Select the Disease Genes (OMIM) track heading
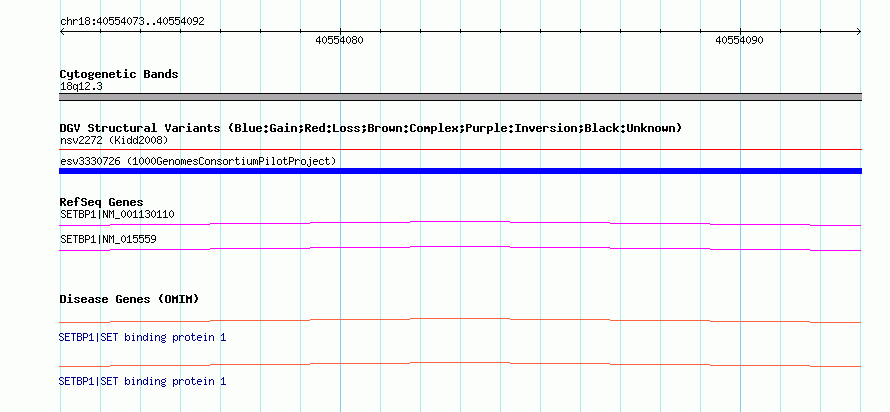Viewport: 890px width, 412px height. (129, 299)
